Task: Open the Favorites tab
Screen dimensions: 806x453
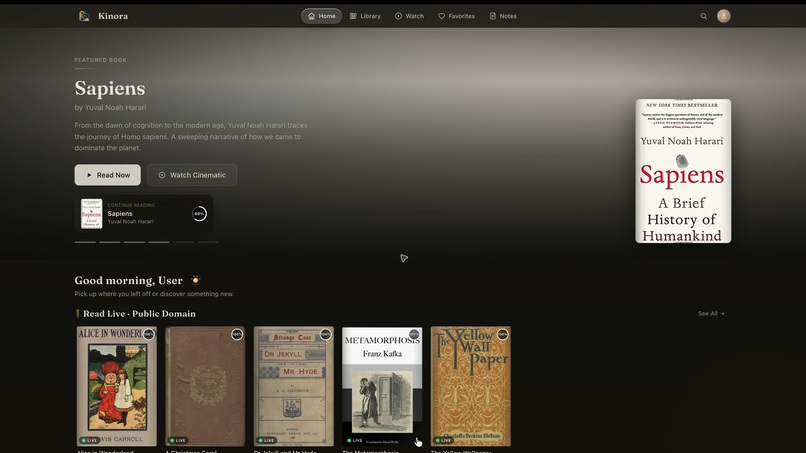Action: point(456,16)
